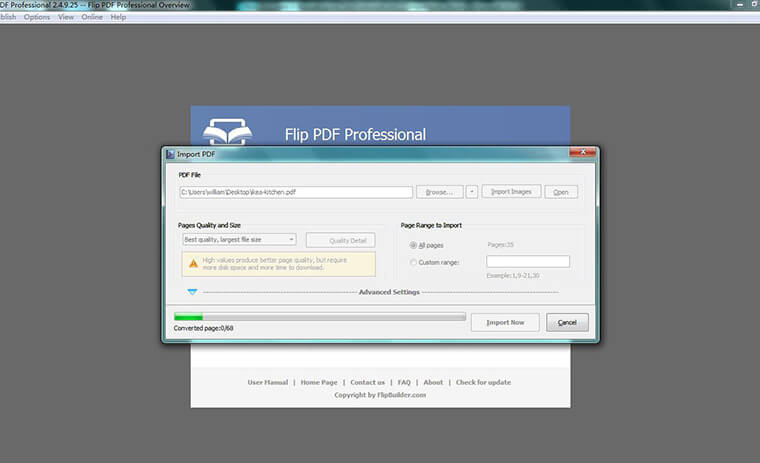The width and height of the screenshot is (760, 463).
Task: Select the Custom range radio button
Action: tap(413, 262)
